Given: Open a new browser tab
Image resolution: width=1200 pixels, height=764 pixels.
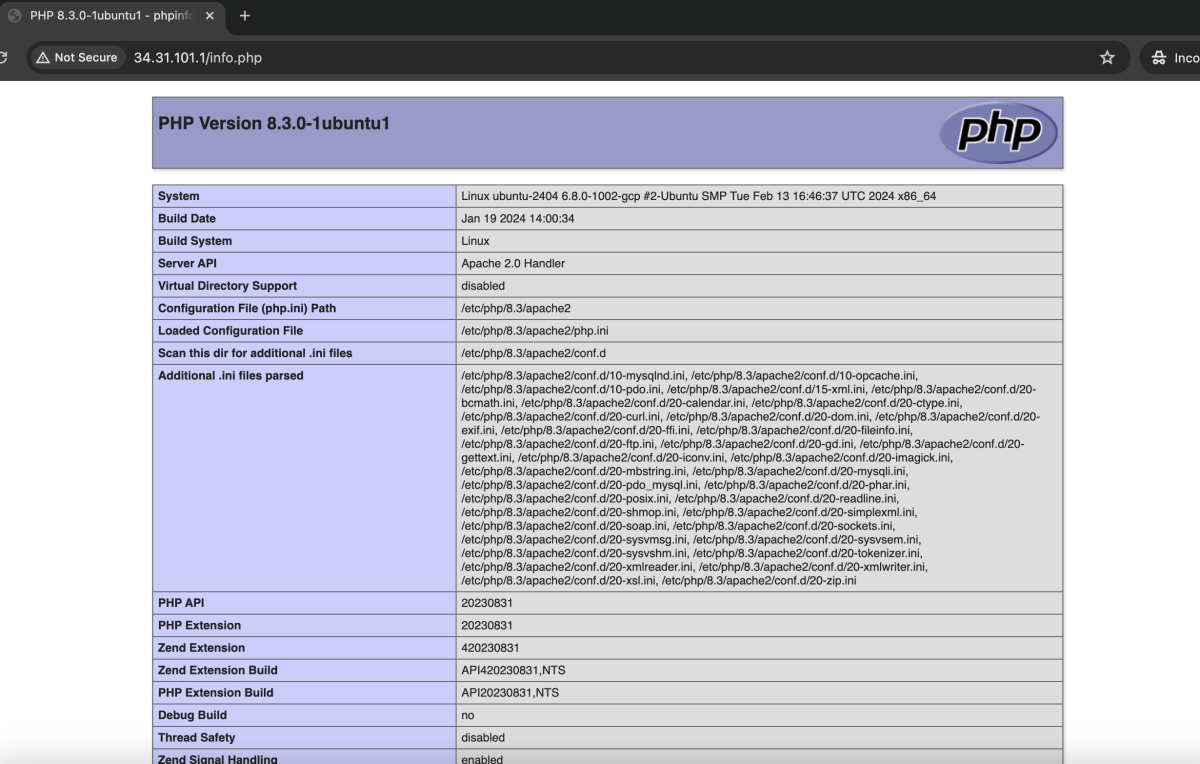Looking at the screenshot, I should click(245, 16).
